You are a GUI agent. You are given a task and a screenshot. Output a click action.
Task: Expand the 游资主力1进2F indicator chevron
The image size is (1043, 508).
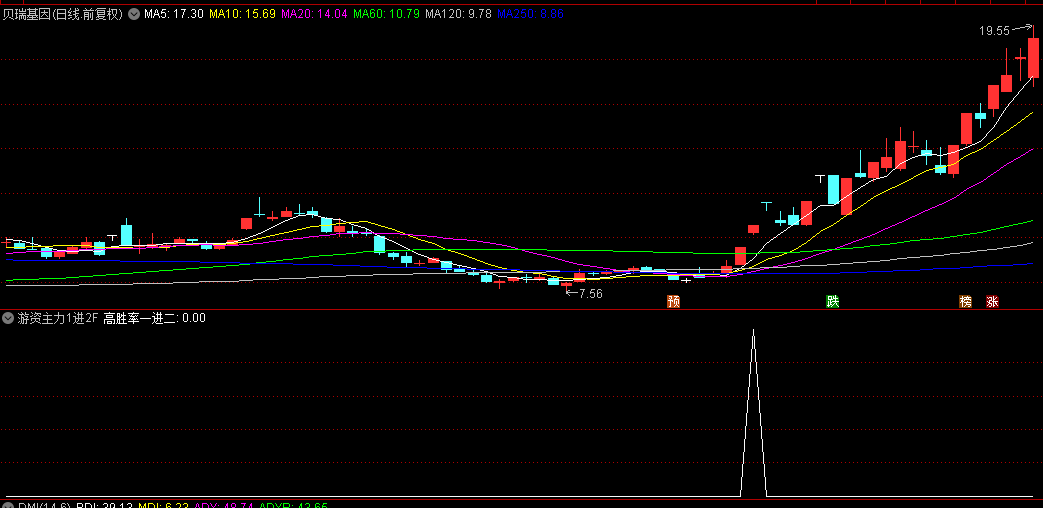[8, 318]
